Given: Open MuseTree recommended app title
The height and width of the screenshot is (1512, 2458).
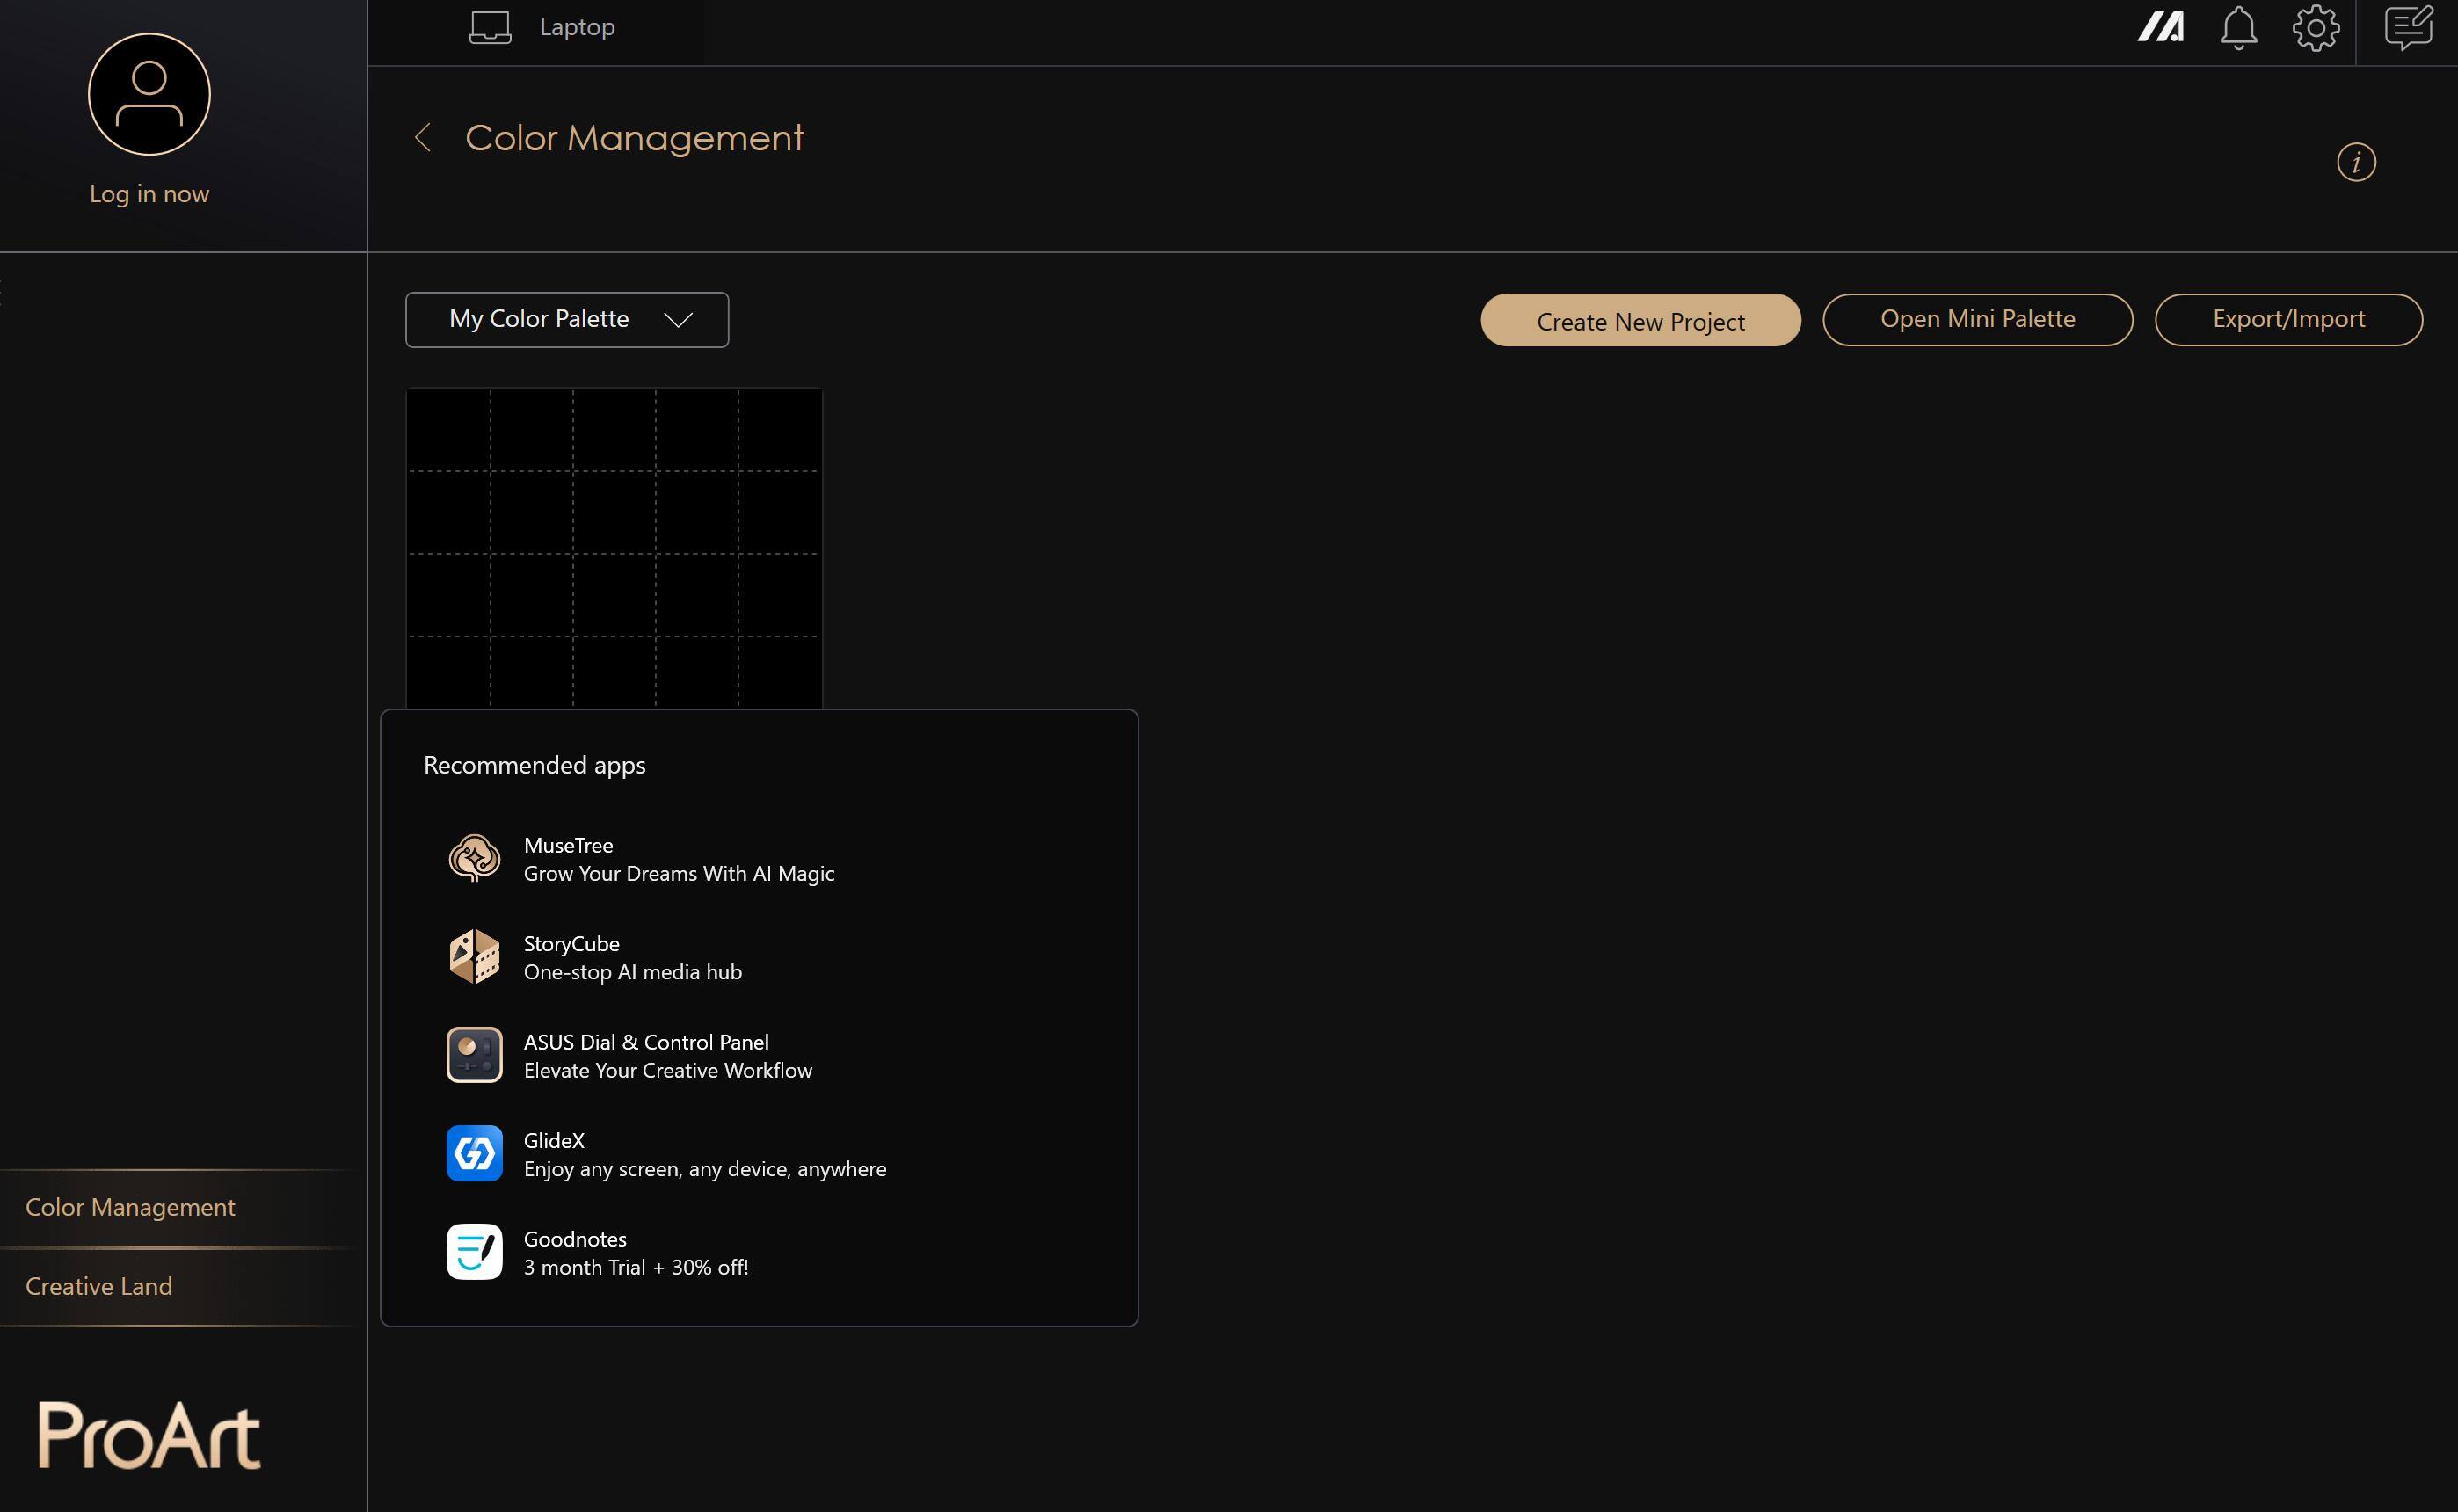Looking at the screenshot, I should [568, 845].
